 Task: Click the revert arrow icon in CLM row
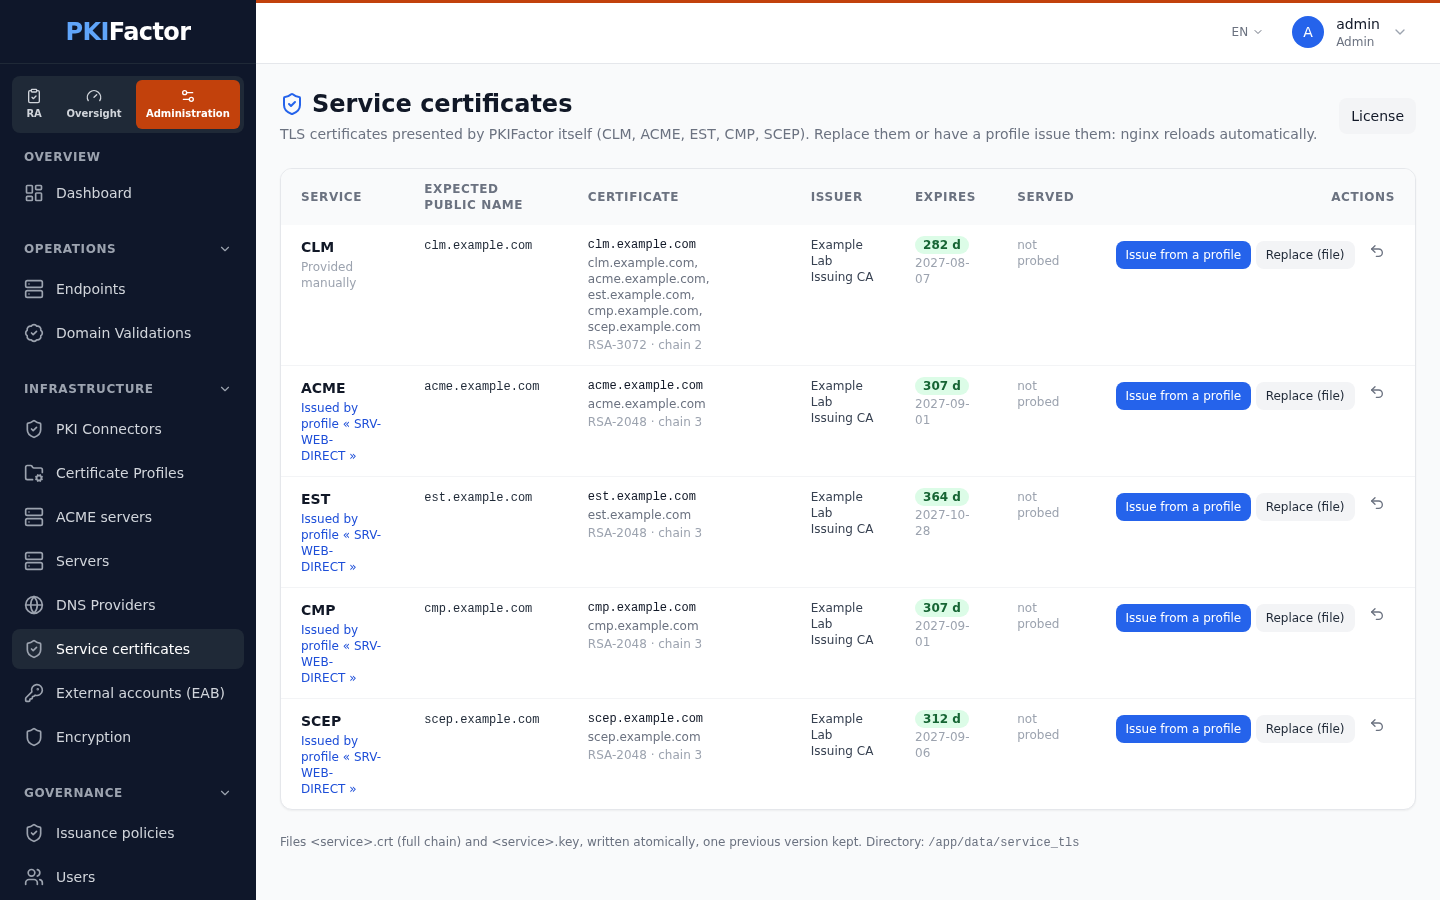pos(1377,252)
